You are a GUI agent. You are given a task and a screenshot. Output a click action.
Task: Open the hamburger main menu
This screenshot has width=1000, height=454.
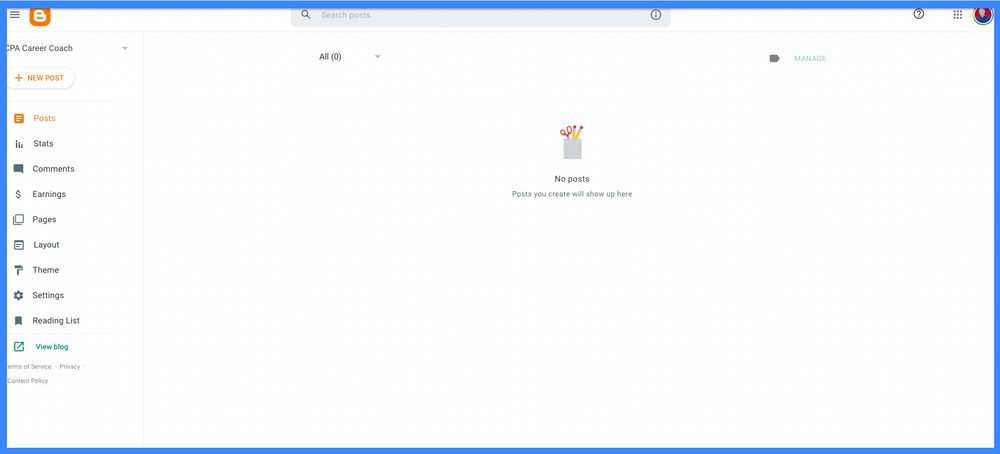click(14, 15)
